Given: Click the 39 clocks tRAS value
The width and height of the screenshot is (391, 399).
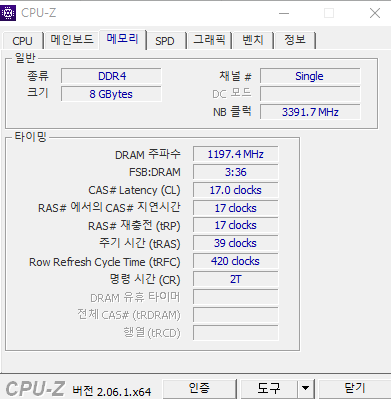Looking at the screenshot, I should 236,243.
